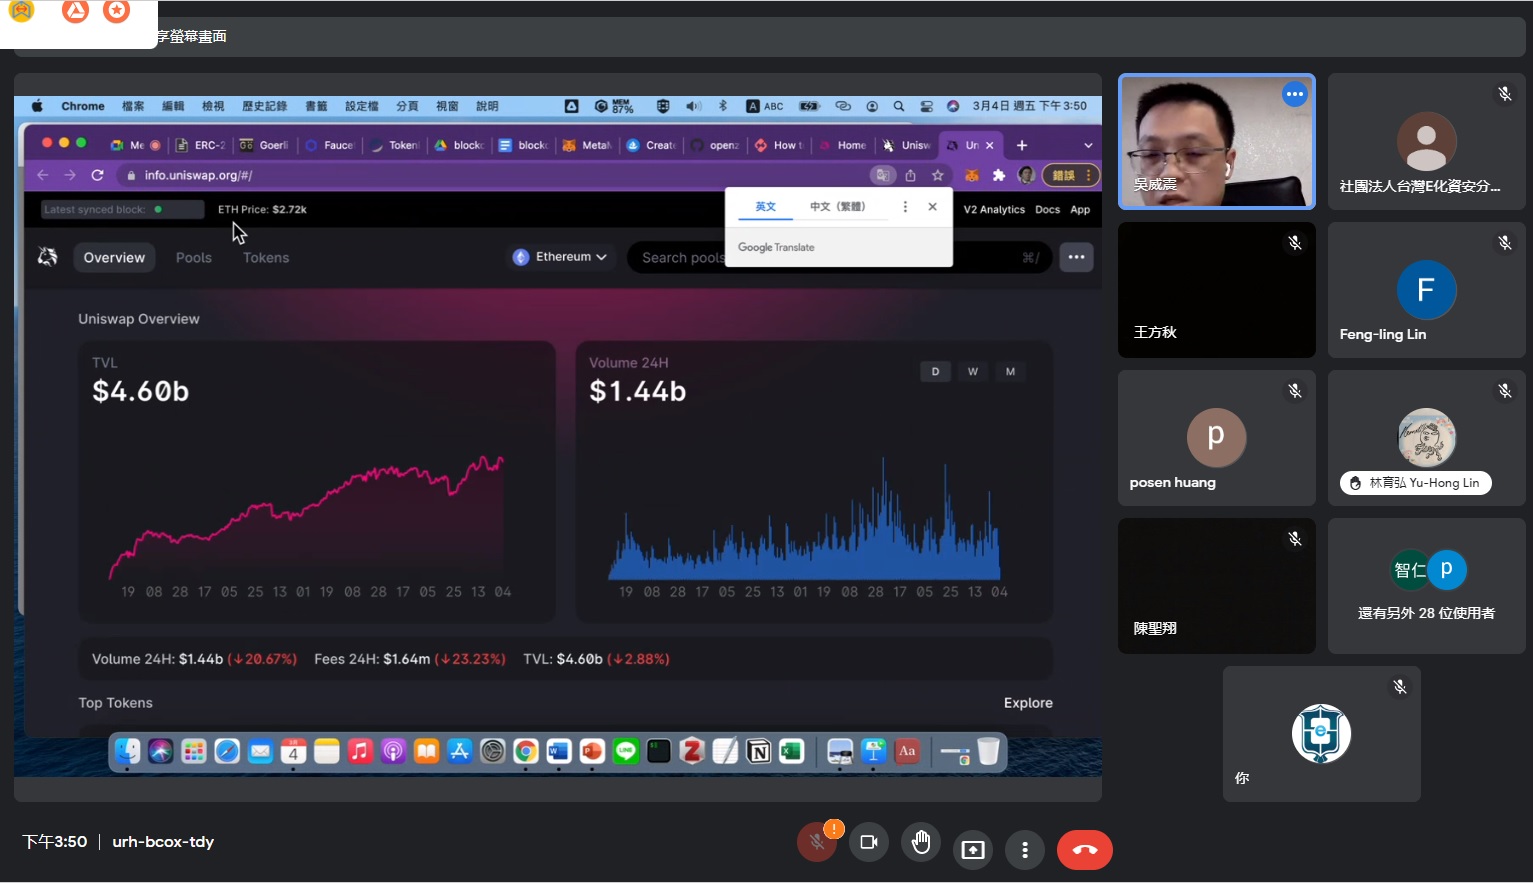
Task: Click the volume icon in menu bar
Action: pos(693,106)
